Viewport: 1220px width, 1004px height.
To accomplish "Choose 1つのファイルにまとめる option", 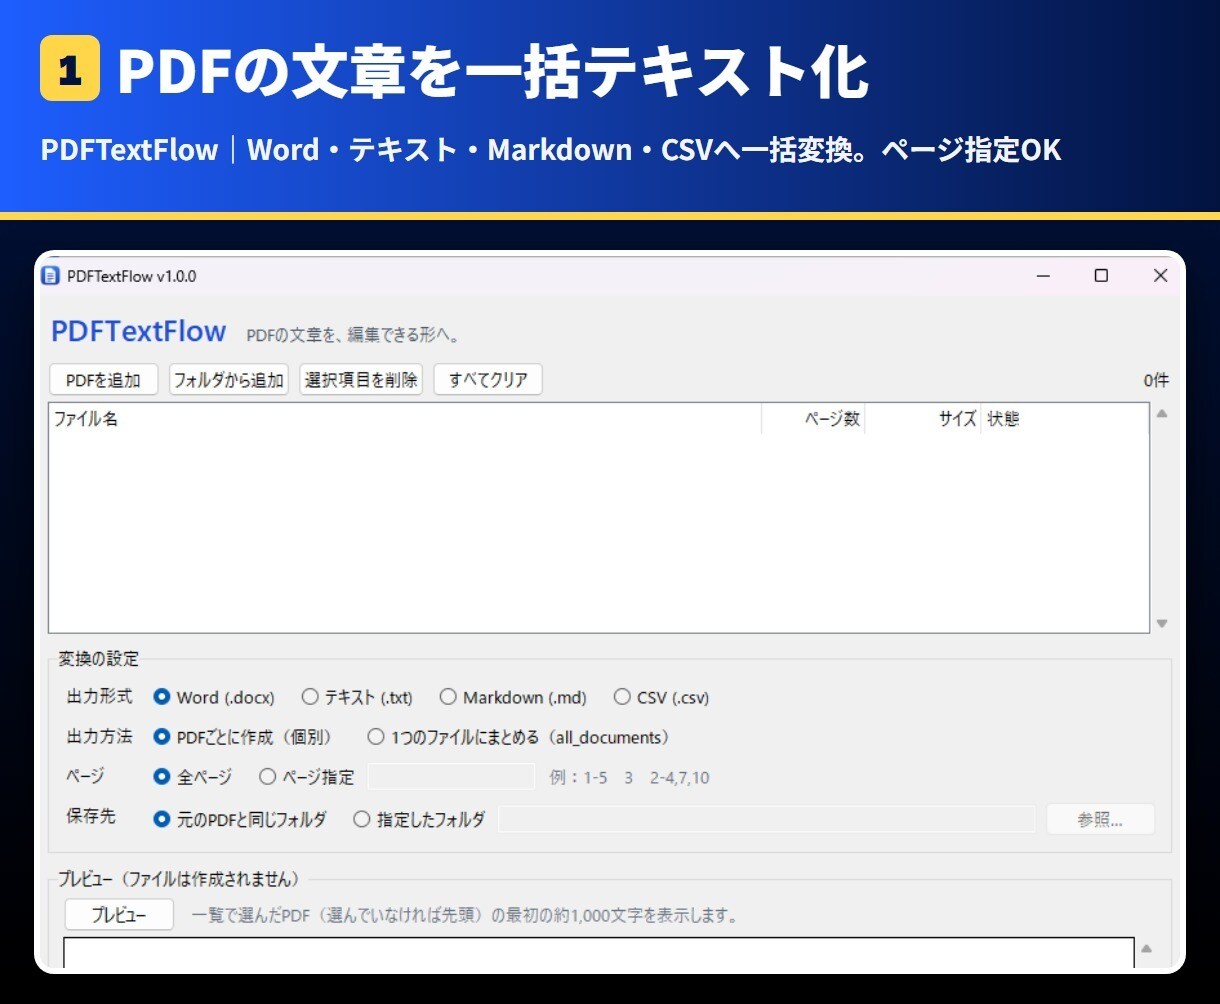I will click(x=519, y=738).
